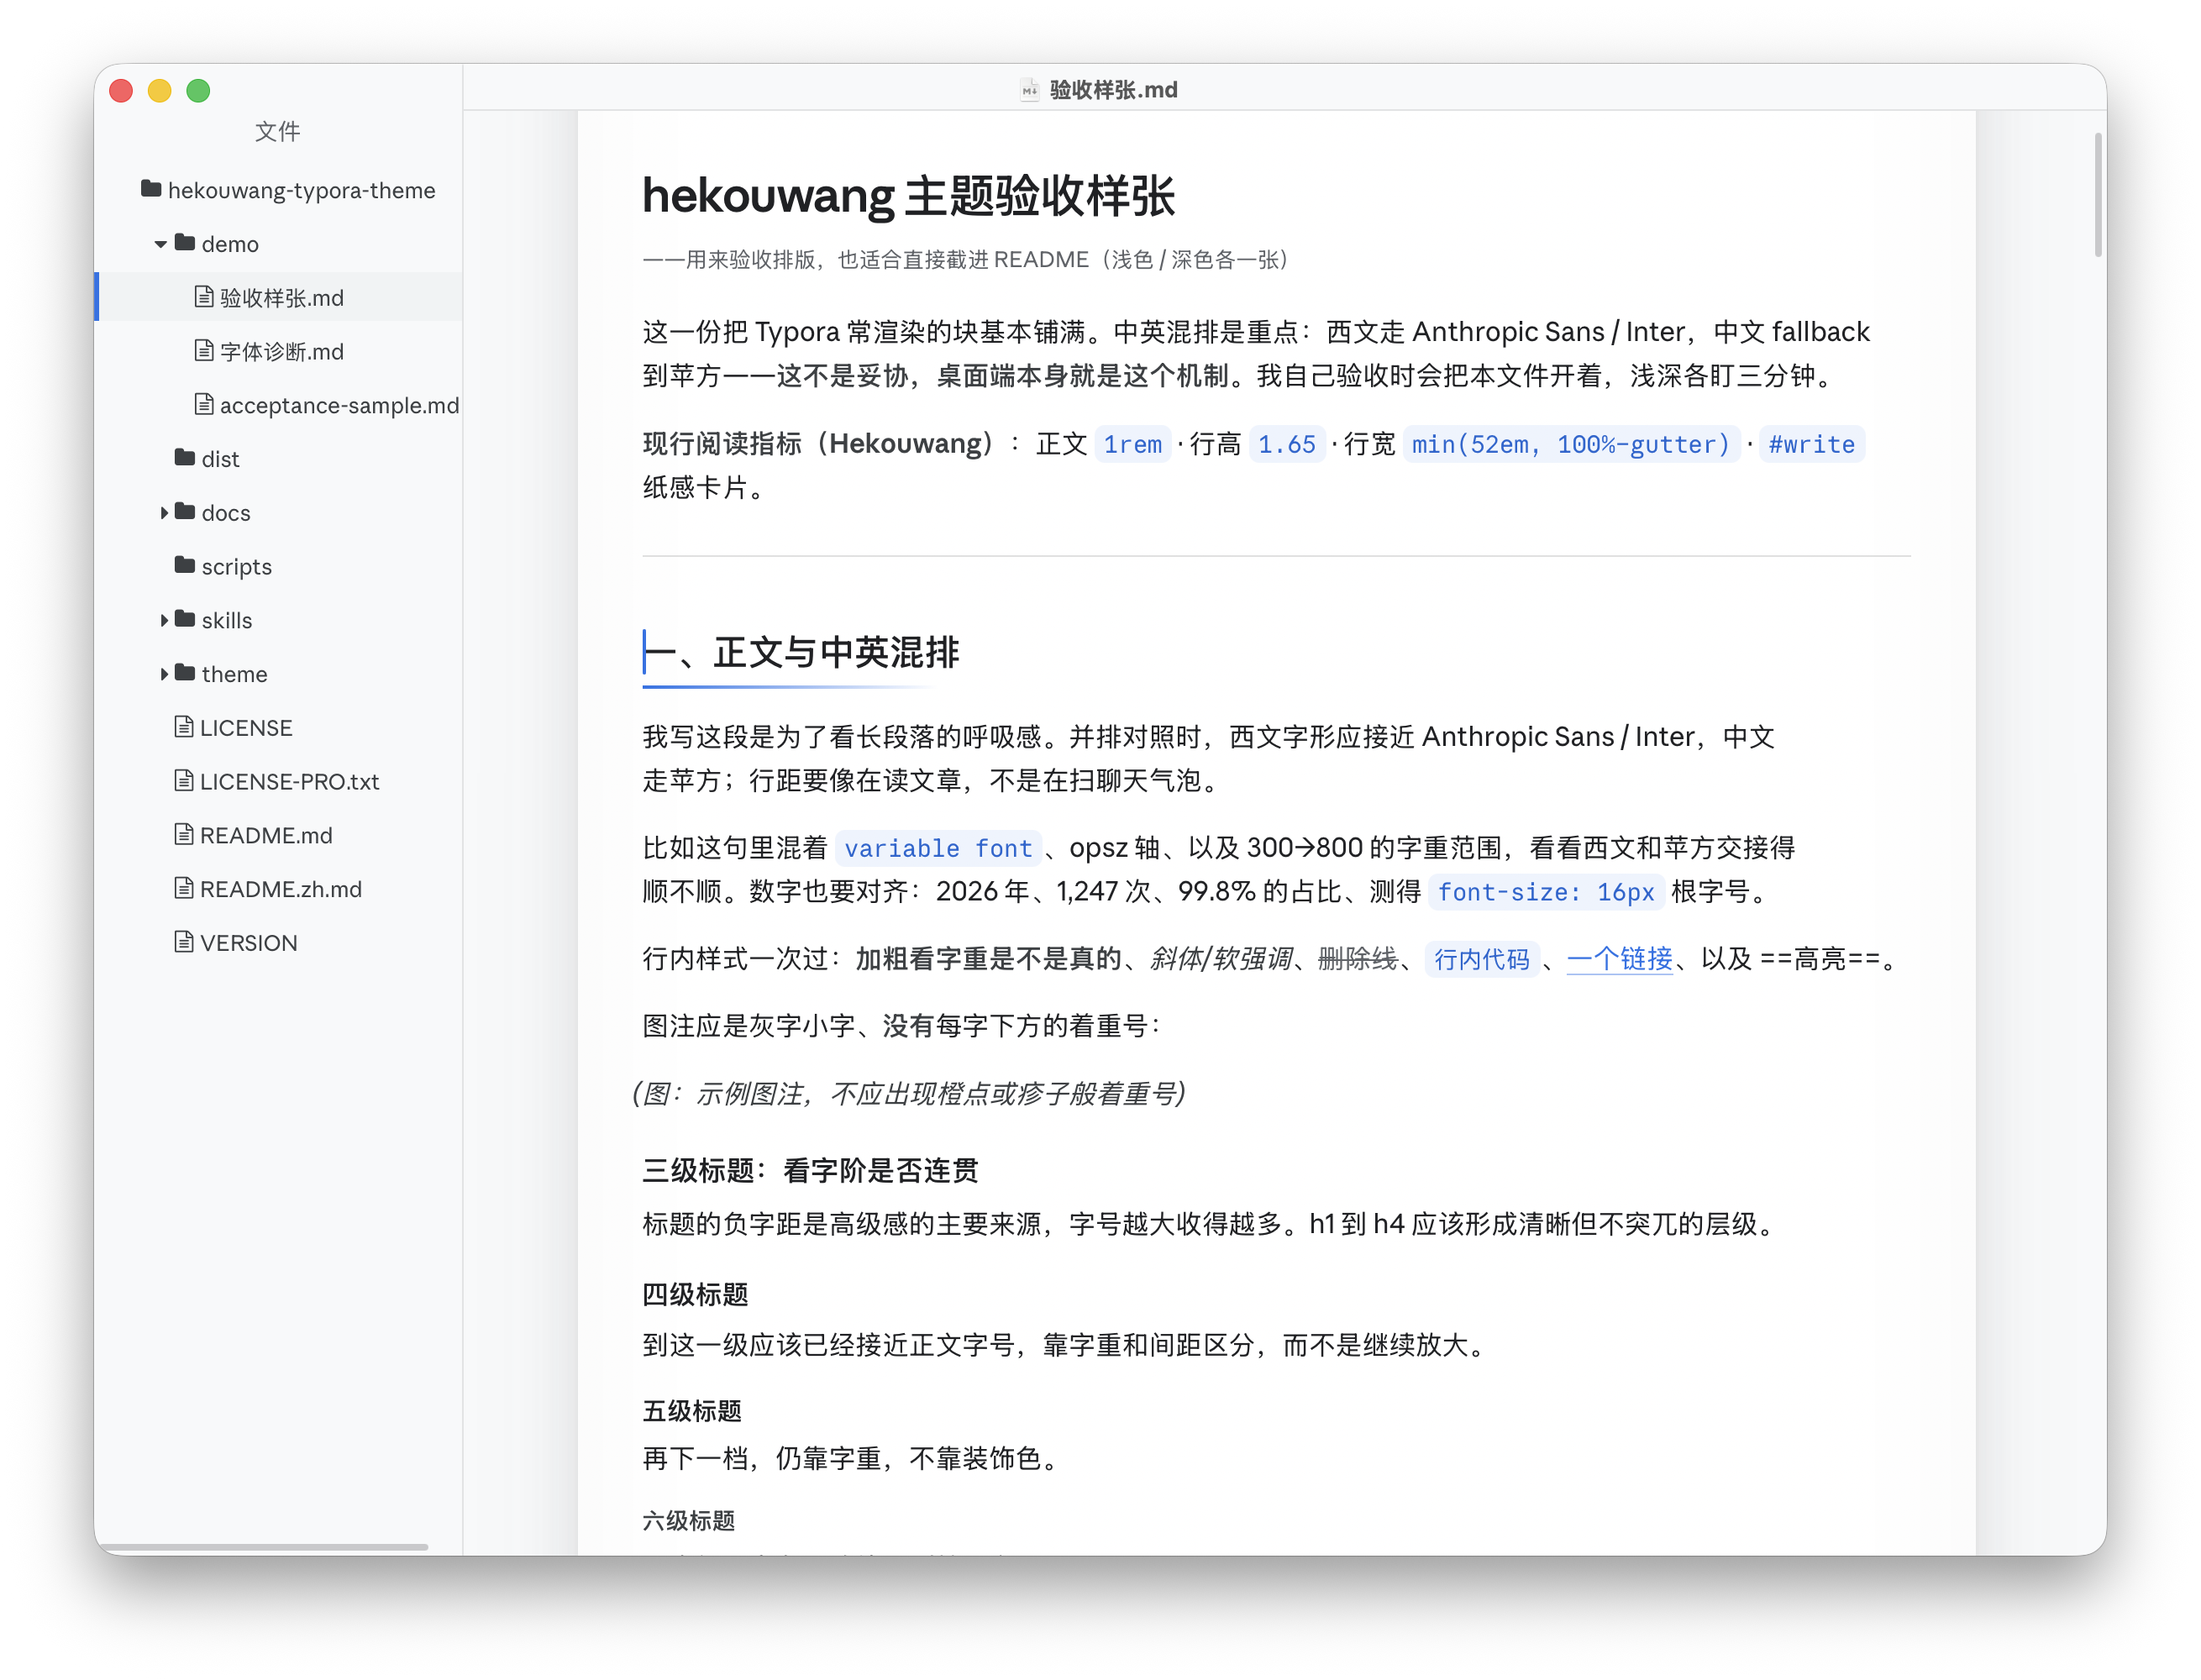Click the inline code variable font
Screen dimensions: 2201x1680
[938, 849]
